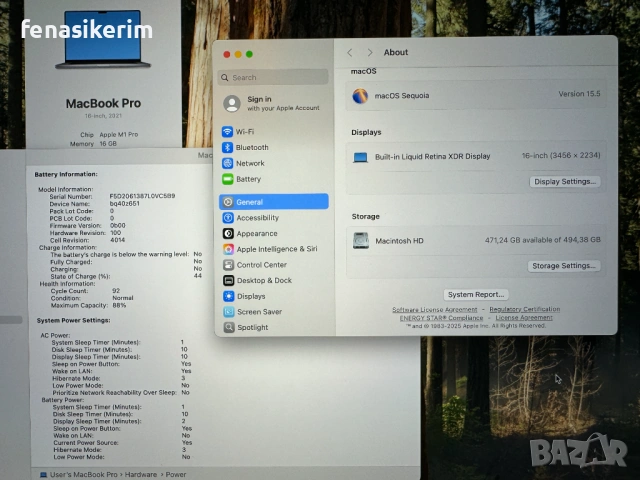The height and width of the screenshot is (480, 640).
Task: Click the MacBook Pro laptop image
Action: tap(103, 39)
